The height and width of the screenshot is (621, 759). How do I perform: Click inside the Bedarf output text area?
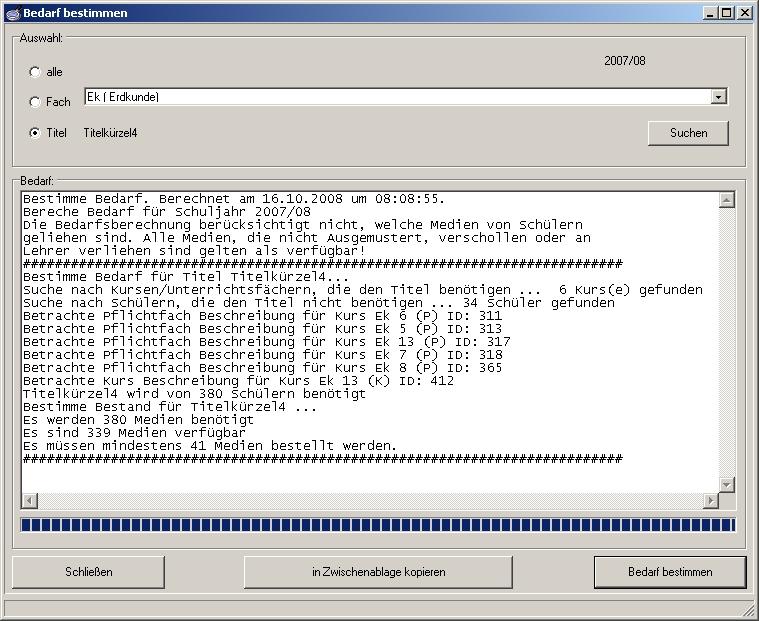[x=370, y=350]
